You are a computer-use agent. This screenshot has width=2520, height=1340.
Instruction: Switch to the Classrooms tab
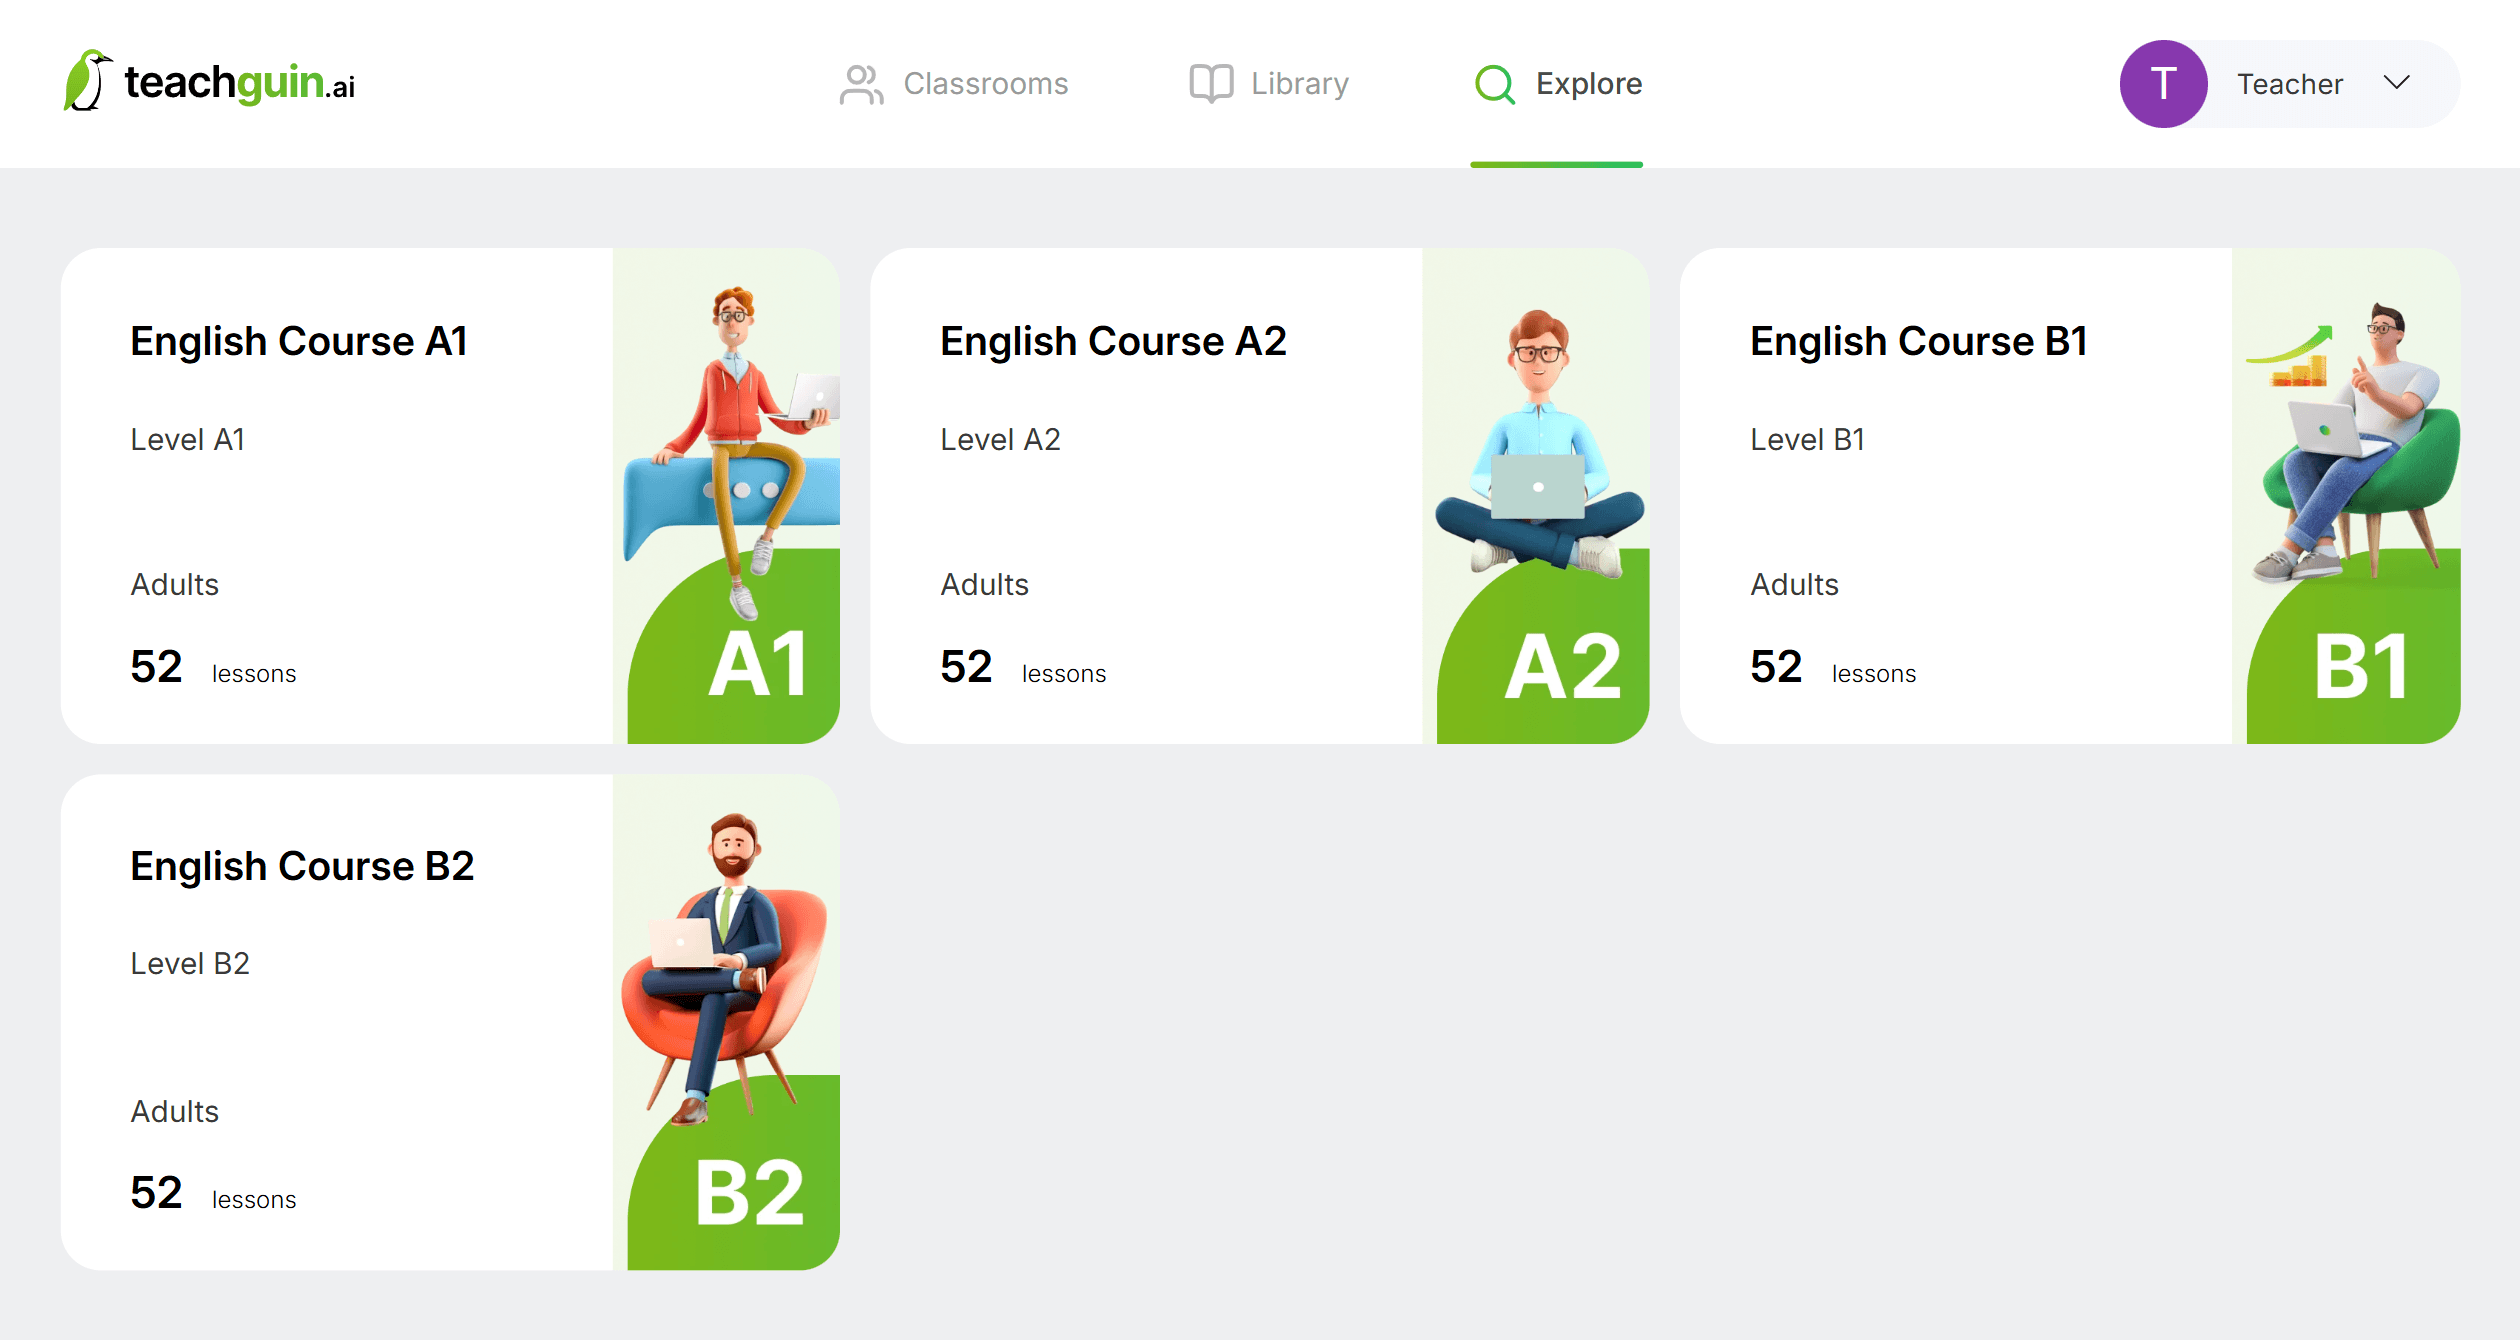click(985, 84)
